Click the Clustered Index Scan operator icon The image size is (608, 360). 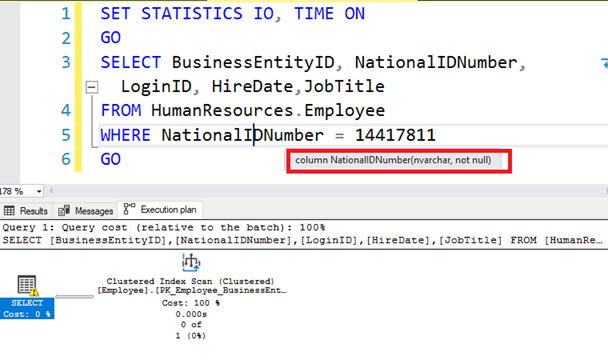(191, 263)
